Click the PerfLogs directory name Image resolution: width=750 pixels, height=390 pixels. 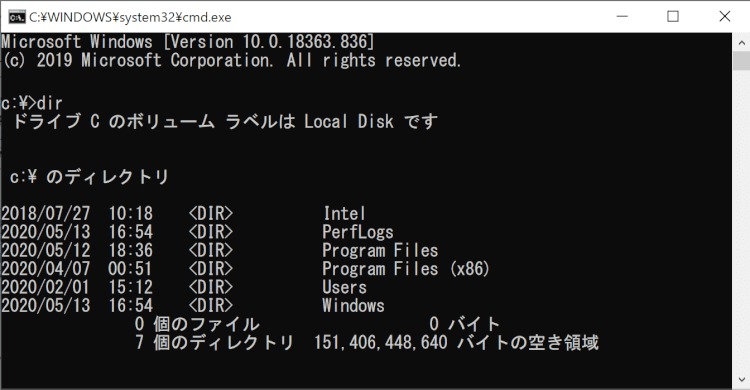[x=358, y=232]
